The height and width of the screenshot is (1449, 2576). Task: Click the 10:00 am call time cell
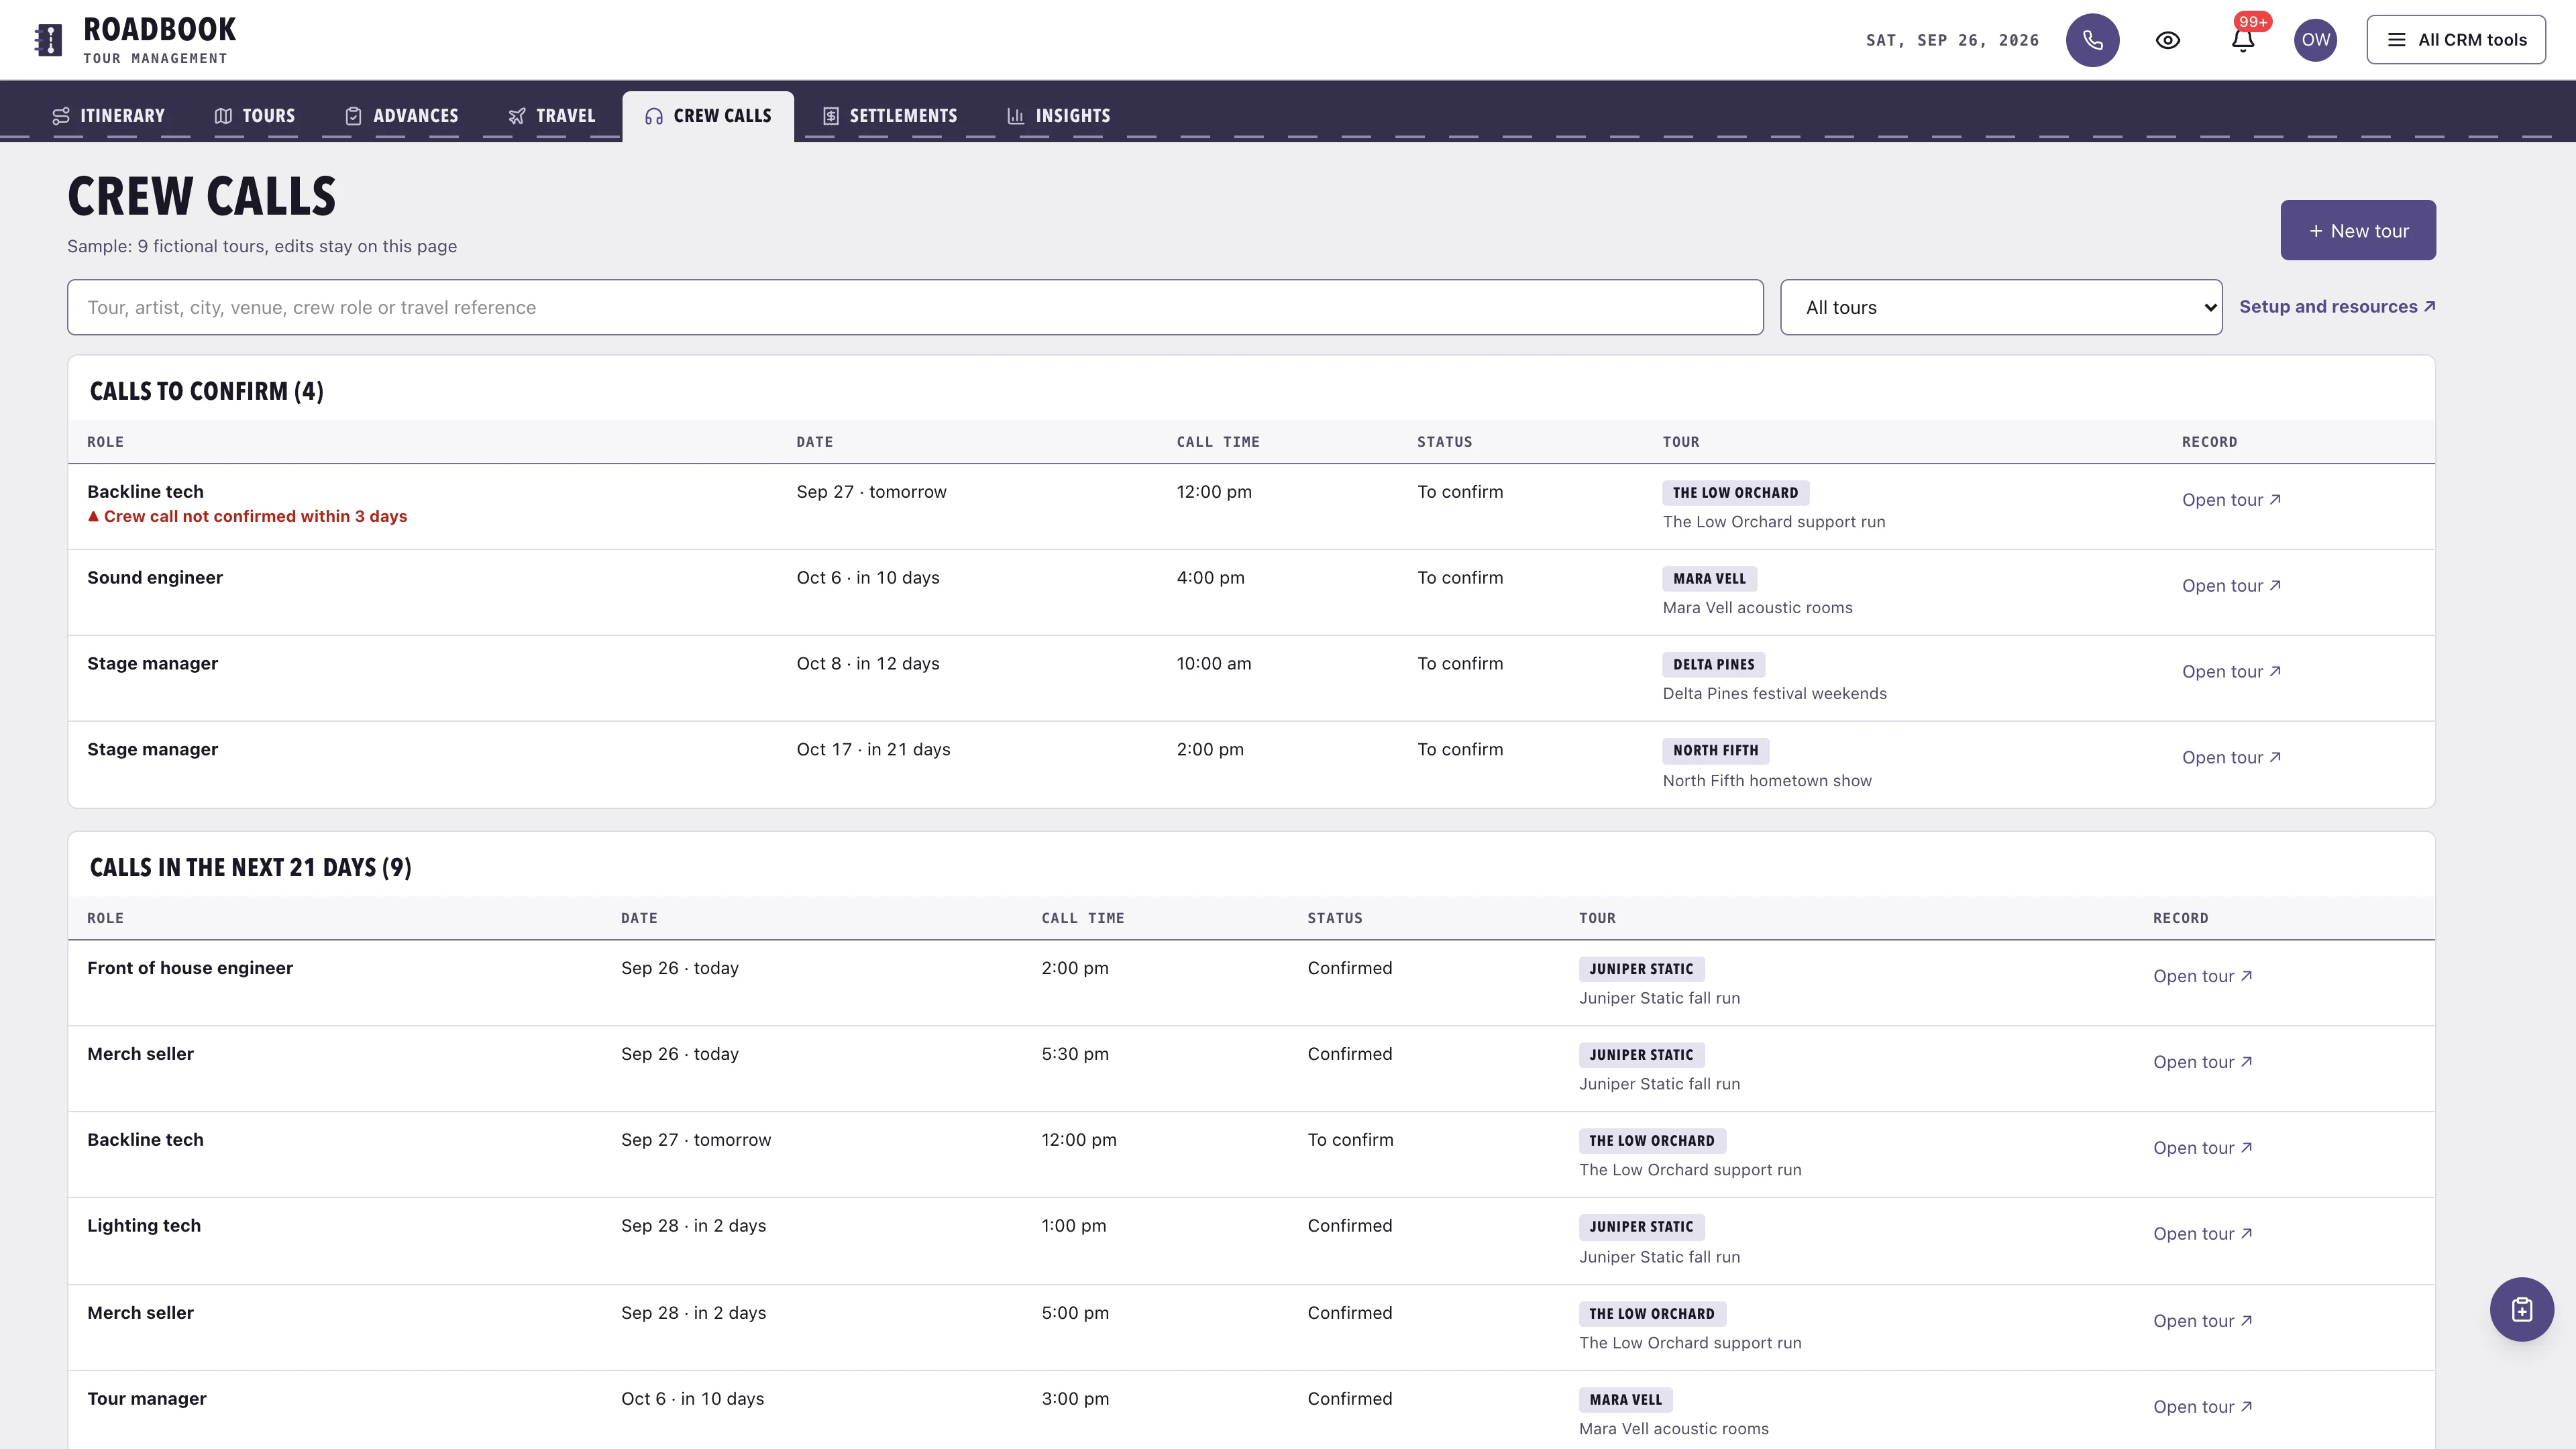click(1213, 664)
